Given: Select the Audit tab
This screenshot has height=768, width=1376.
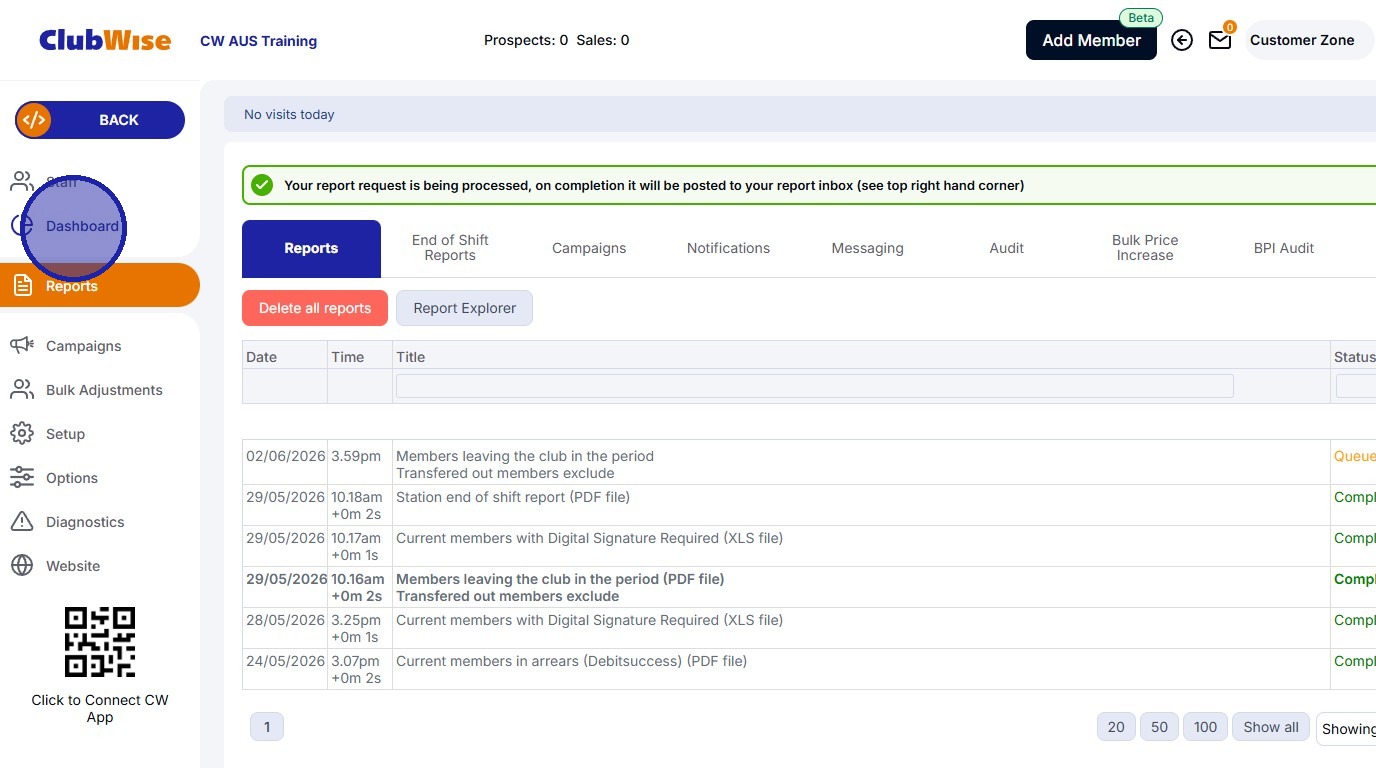Looking at the screenshot, I should (1006, 248).
